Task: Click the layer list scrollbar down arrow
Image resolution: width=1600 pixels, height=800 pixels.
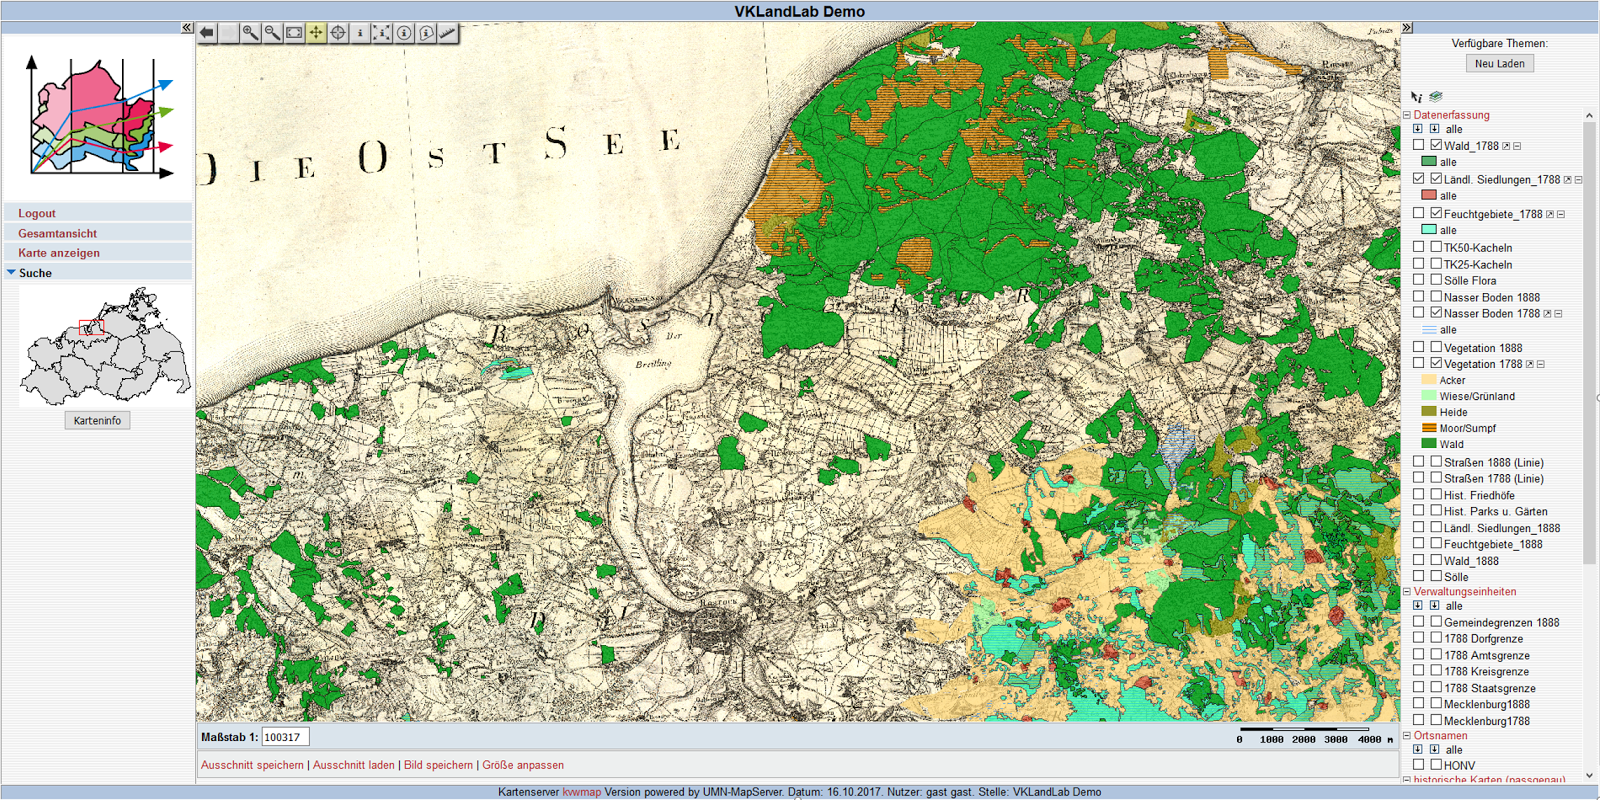Action: pos(1589,774)
